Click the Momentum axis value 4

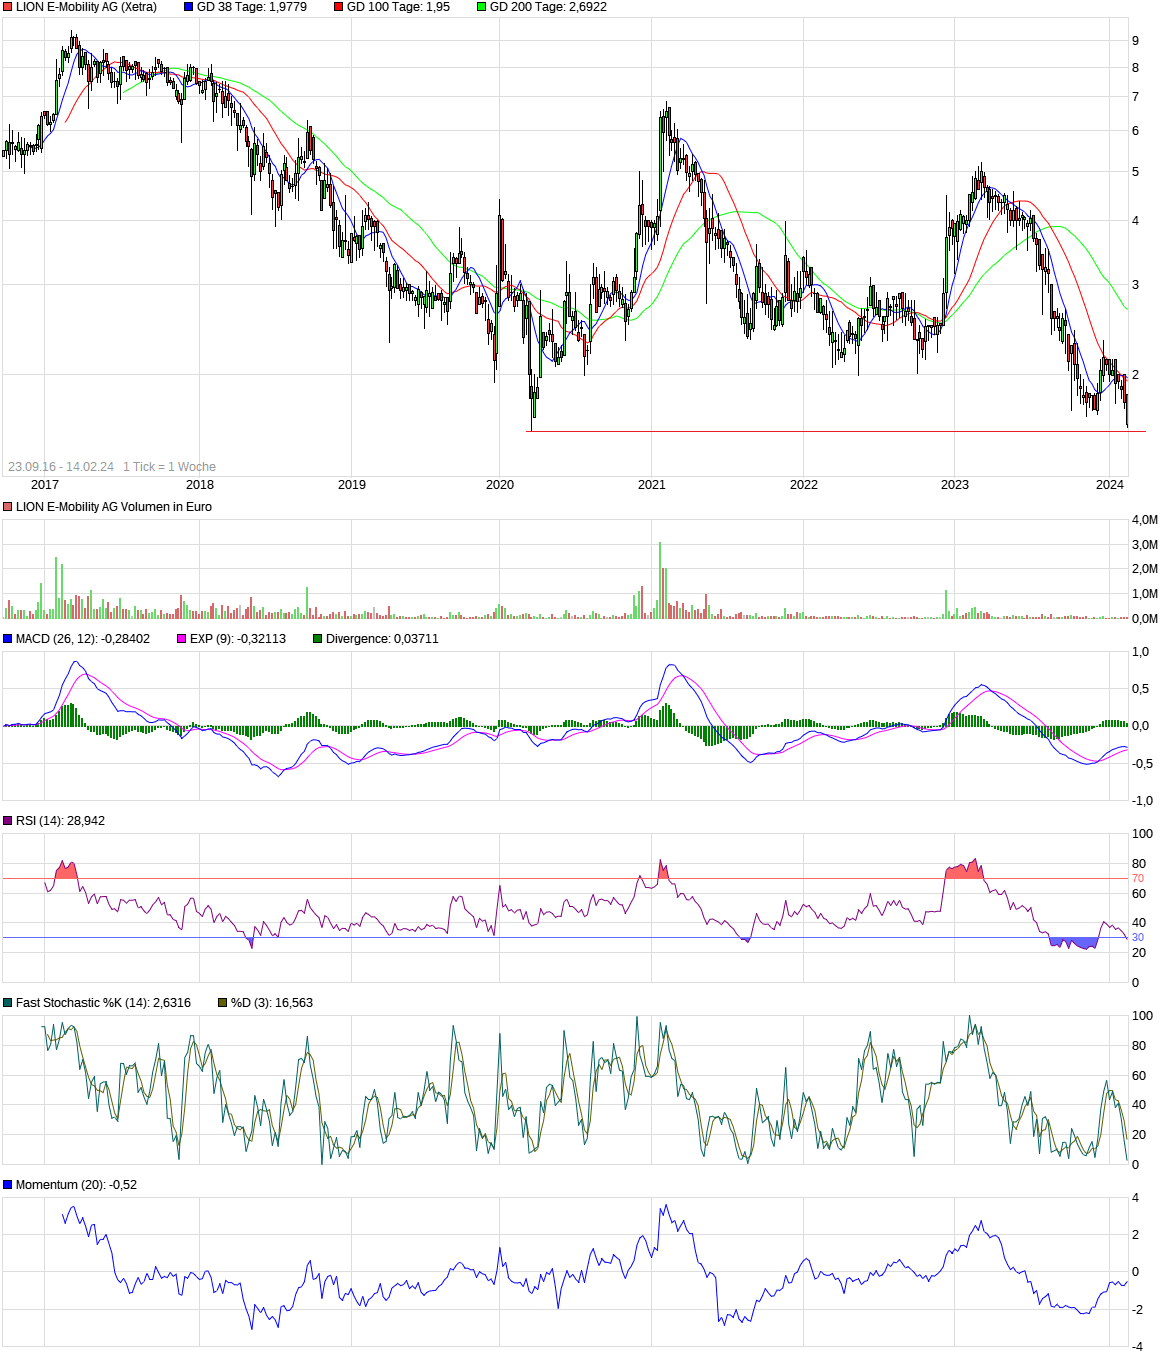point(1136,1198)
